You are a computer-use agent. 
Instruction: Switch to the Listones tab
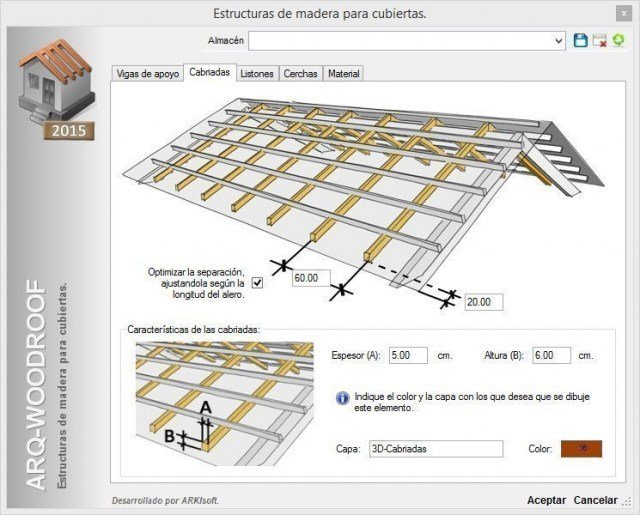[257, 74]
